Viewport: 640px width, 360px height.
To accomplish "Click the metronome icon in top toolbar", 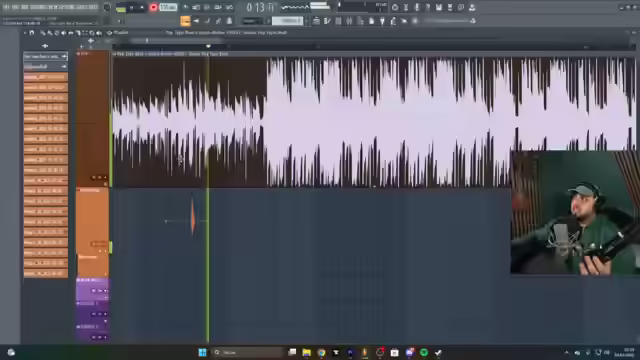I will (185, 7).
